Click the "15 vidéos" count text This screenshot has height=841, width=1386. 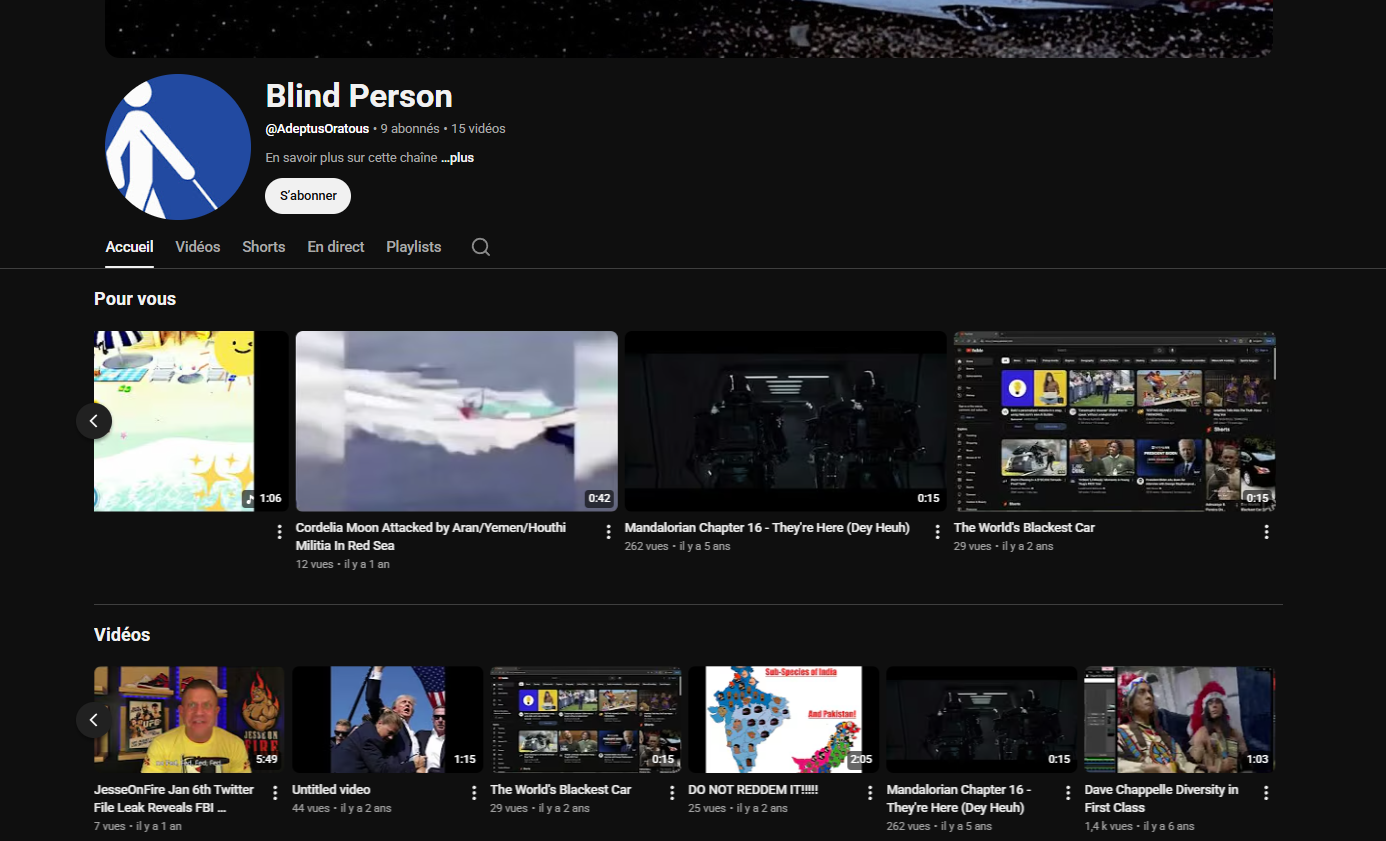[x=478, y=129]
